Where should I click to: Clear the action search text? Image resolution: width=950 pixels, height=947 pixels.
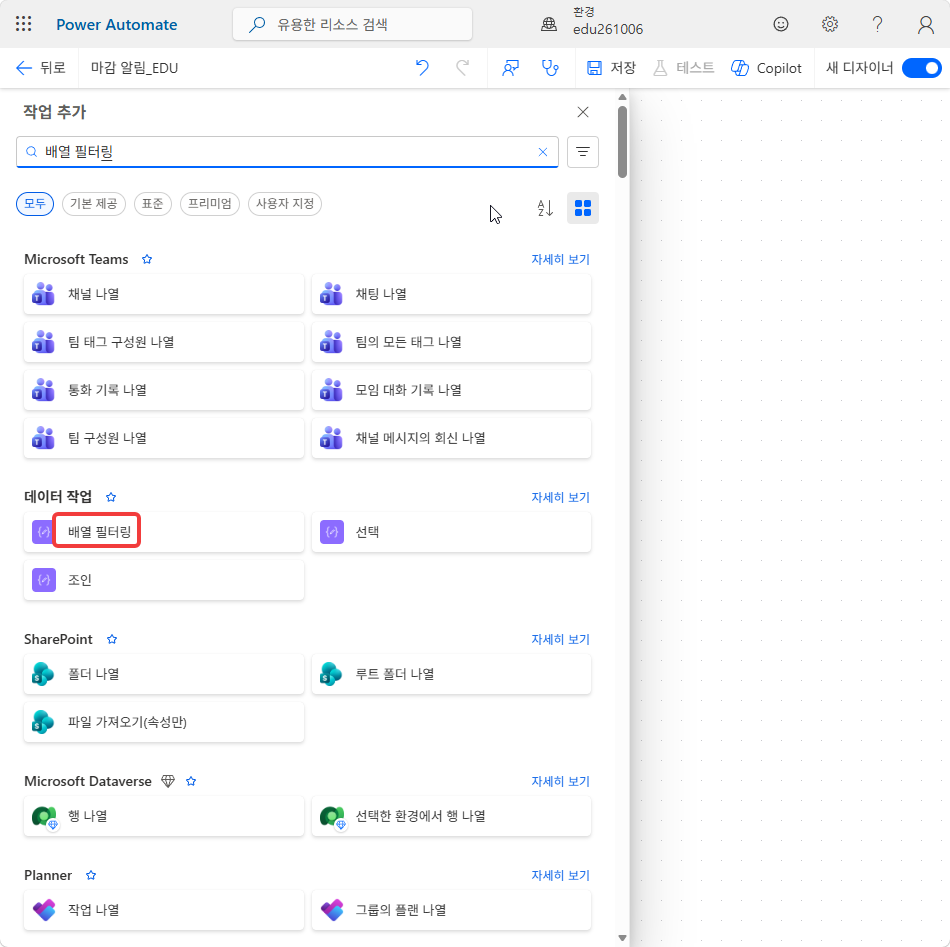pos(543,152)
